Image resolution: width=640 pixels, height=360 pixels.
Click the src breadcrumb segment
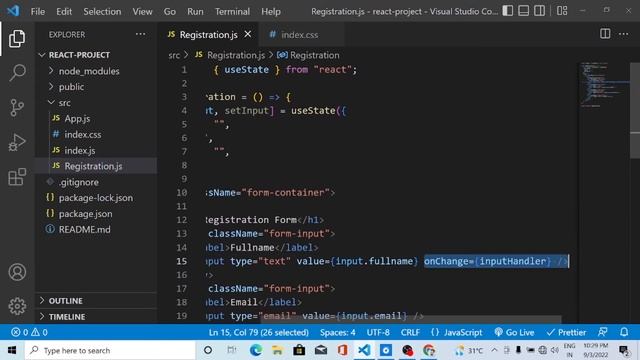tap(174, 55)
